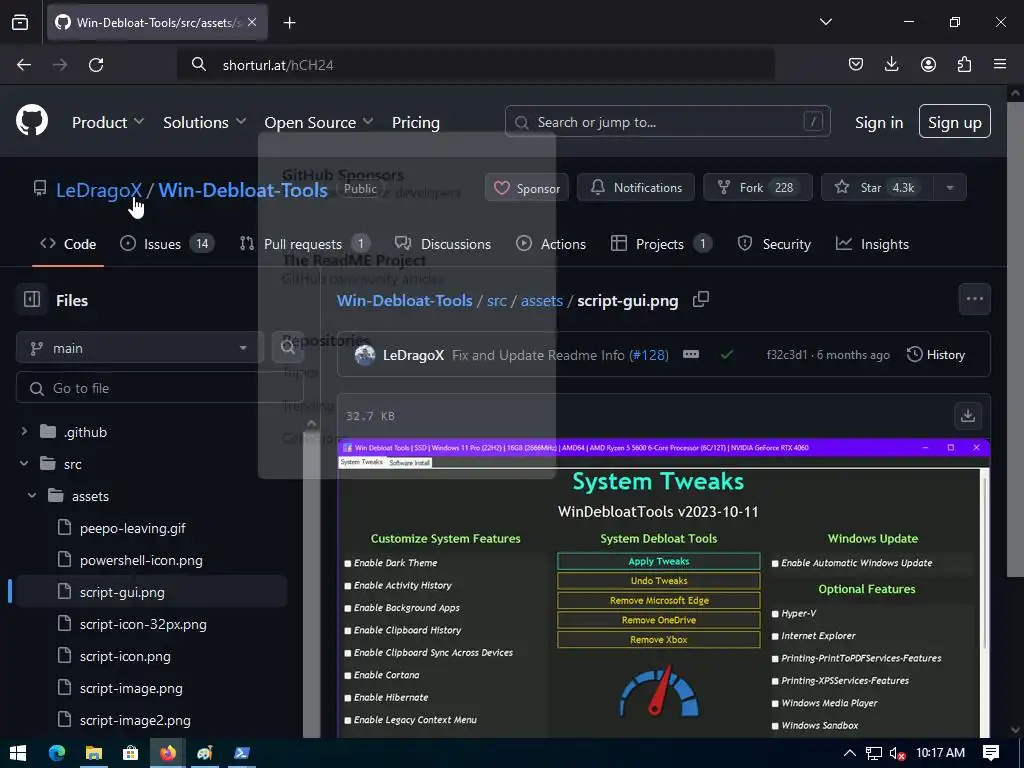Image resolution: width=1024 pixels, height=768 pixels.
Task: Open the Actions tab
Action: pyautogui.click(x=551, y=244)
